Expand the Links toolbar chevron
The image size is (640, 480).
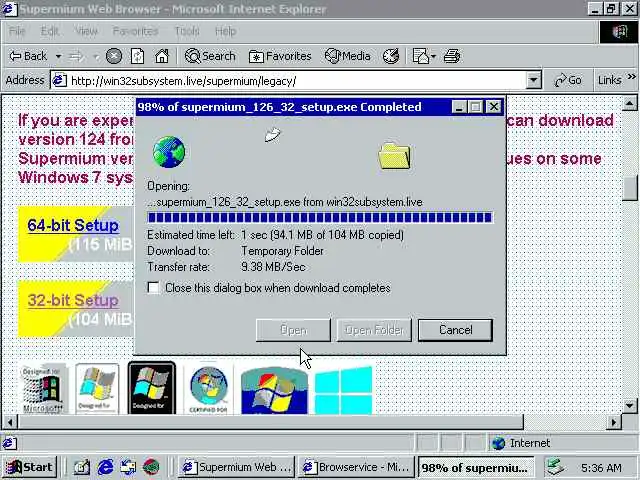pyautogui.click(x=632, y=76)
